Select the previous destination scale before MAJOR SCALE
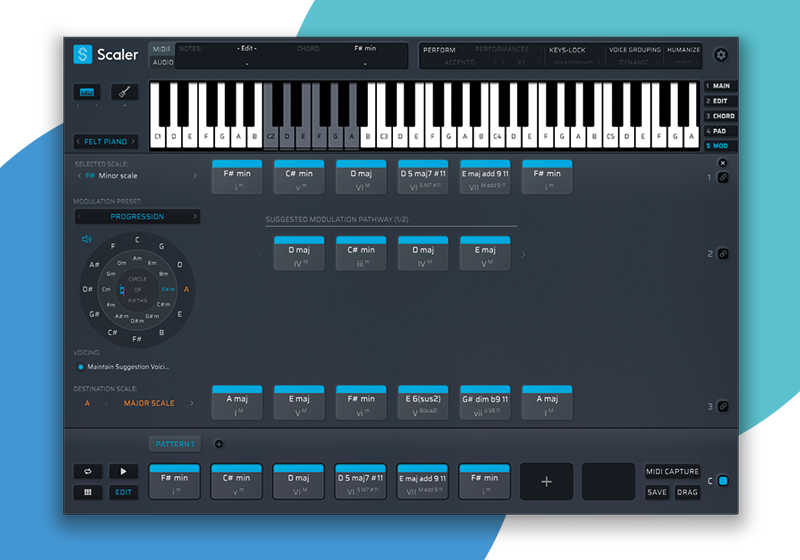Viewport: 800px width, 560px height. pos(106,403)
